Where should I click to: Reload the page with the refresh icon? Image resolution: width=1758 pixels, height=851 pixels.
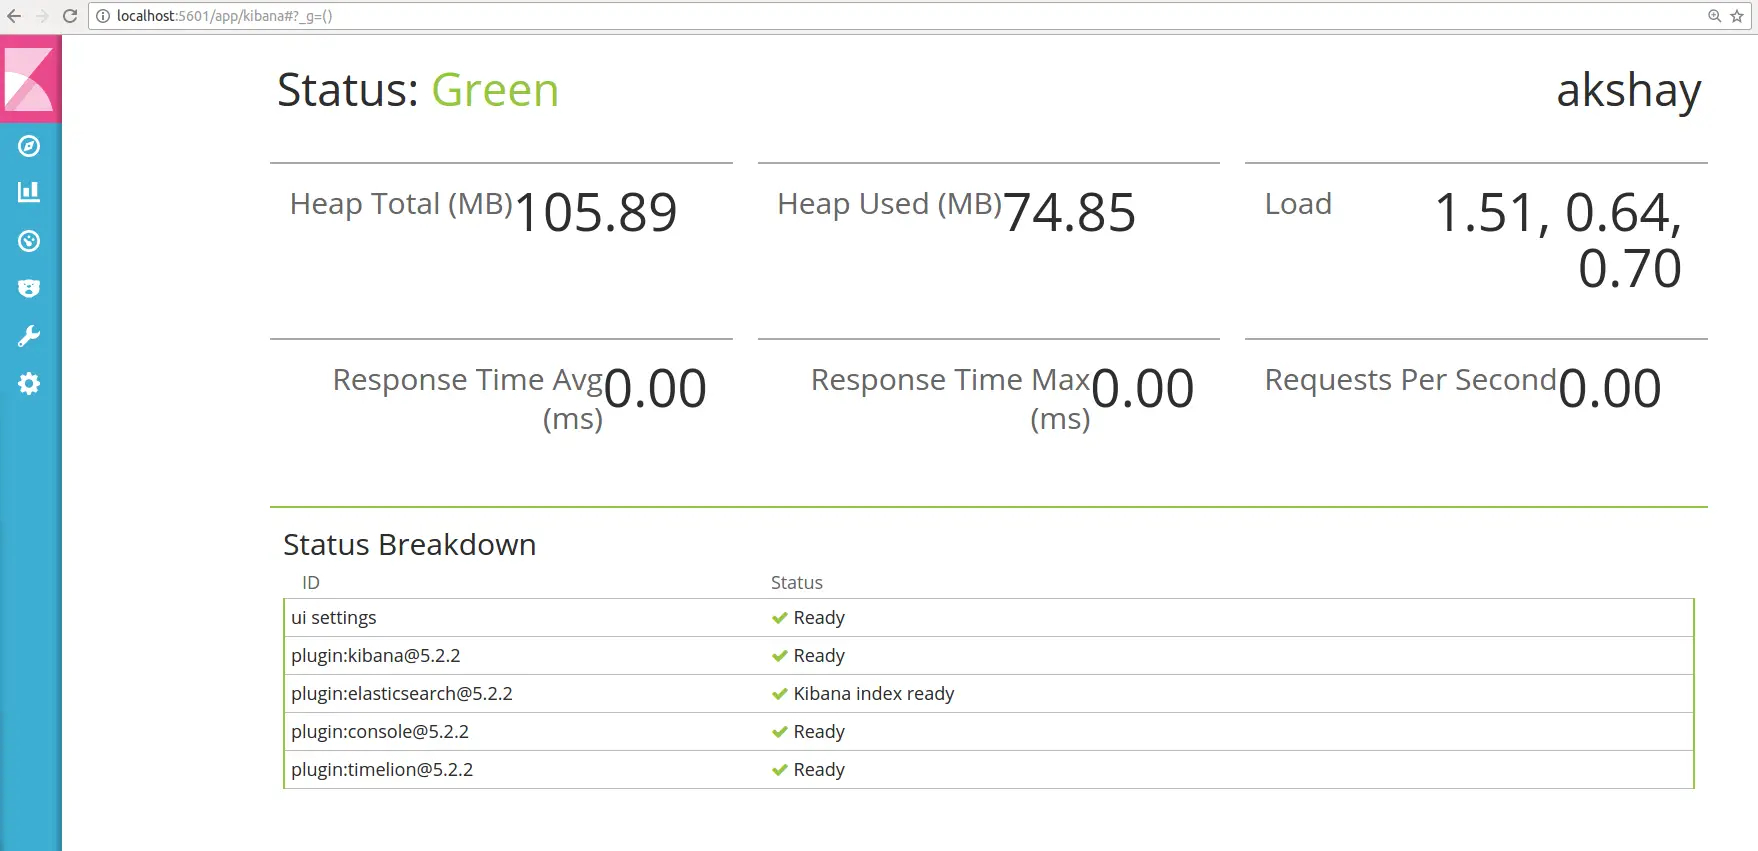click(70, 16)
